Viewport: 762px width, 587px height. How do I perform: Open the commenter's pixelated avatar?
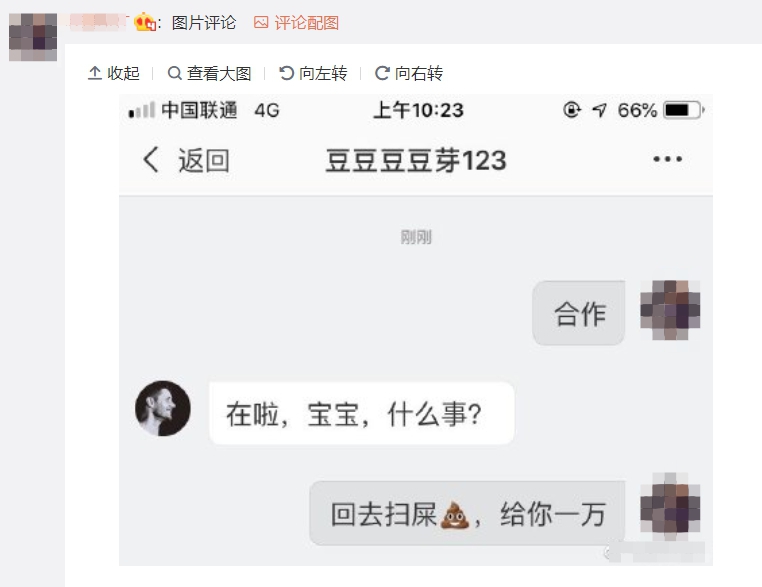[33, 37]
